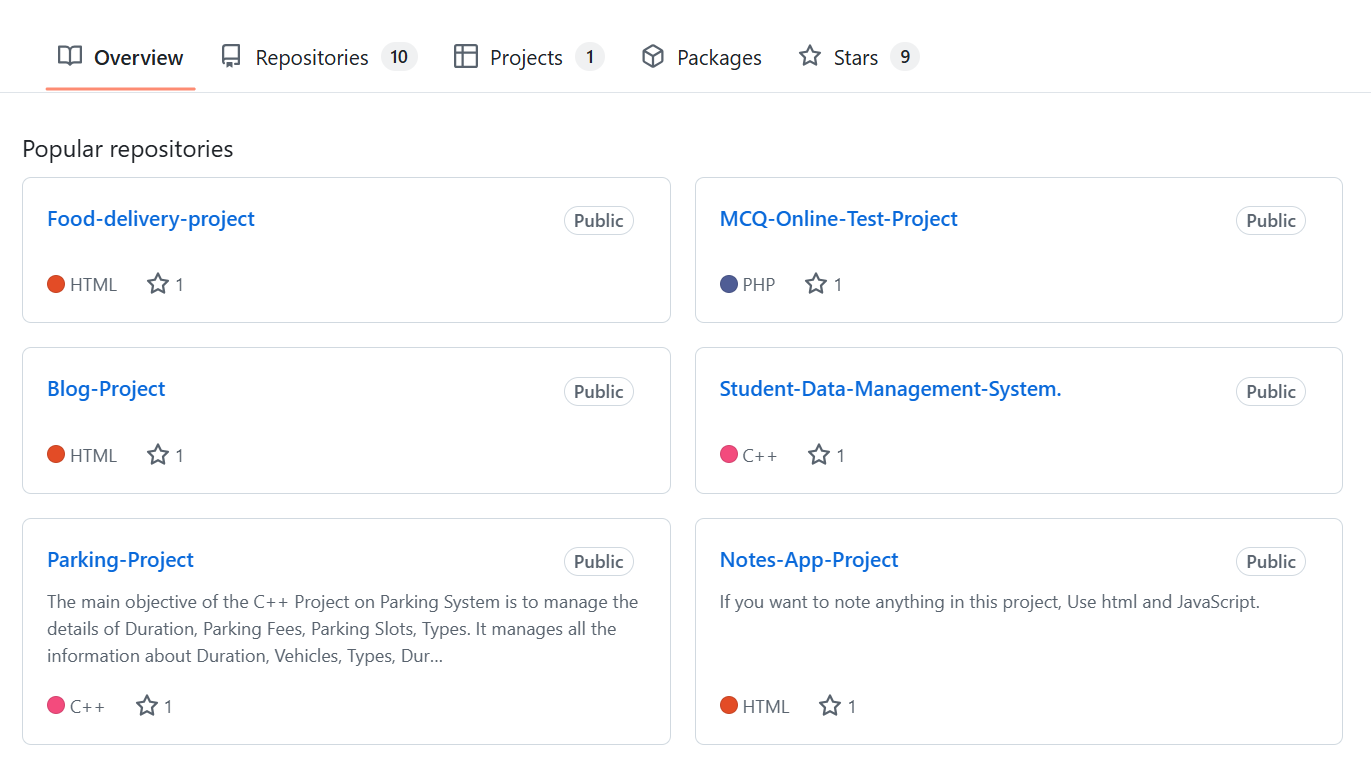The height and width of the screenshot is (782, 1371).
Task: Open the Blog-Project repository link
Action: point(106,389)
